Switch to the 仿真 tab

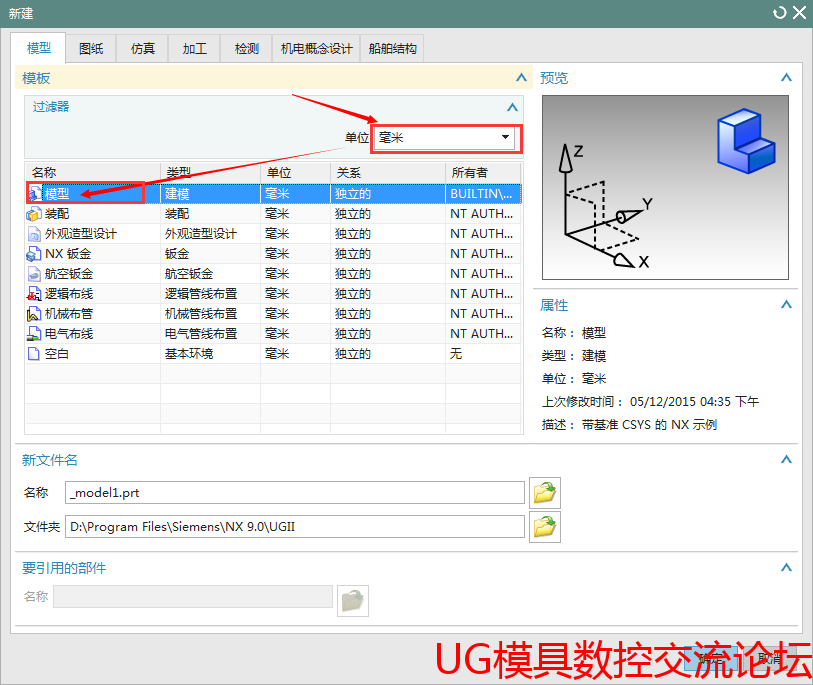pyautogui.click(x=143, y=49)
